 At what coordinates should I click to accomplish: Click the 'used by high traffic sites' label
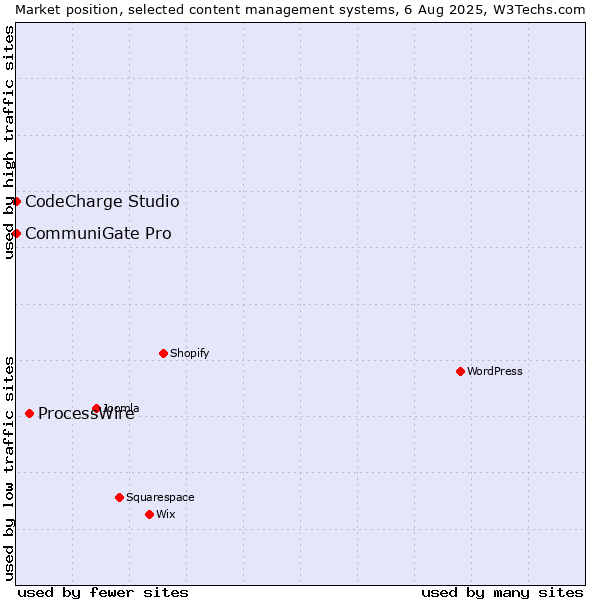click(9, 142)
